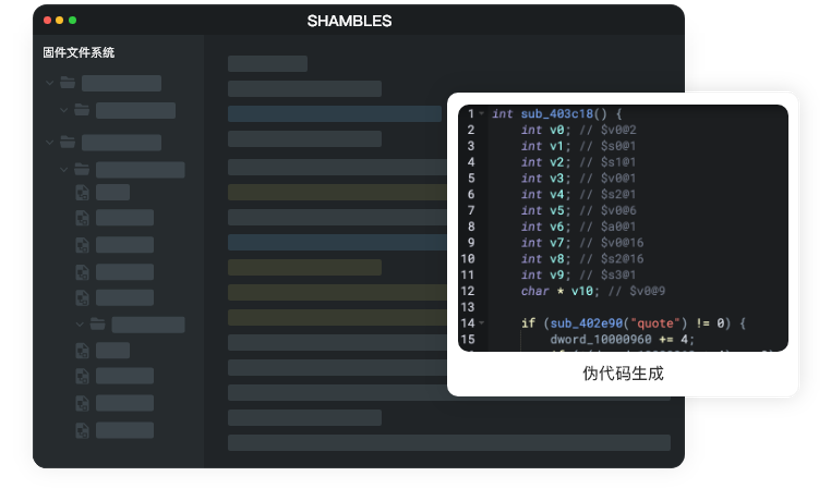Click the top-level folder icon at tree top
The height and width of the screenshot is (502, 832).
click(x=68, y=83)
